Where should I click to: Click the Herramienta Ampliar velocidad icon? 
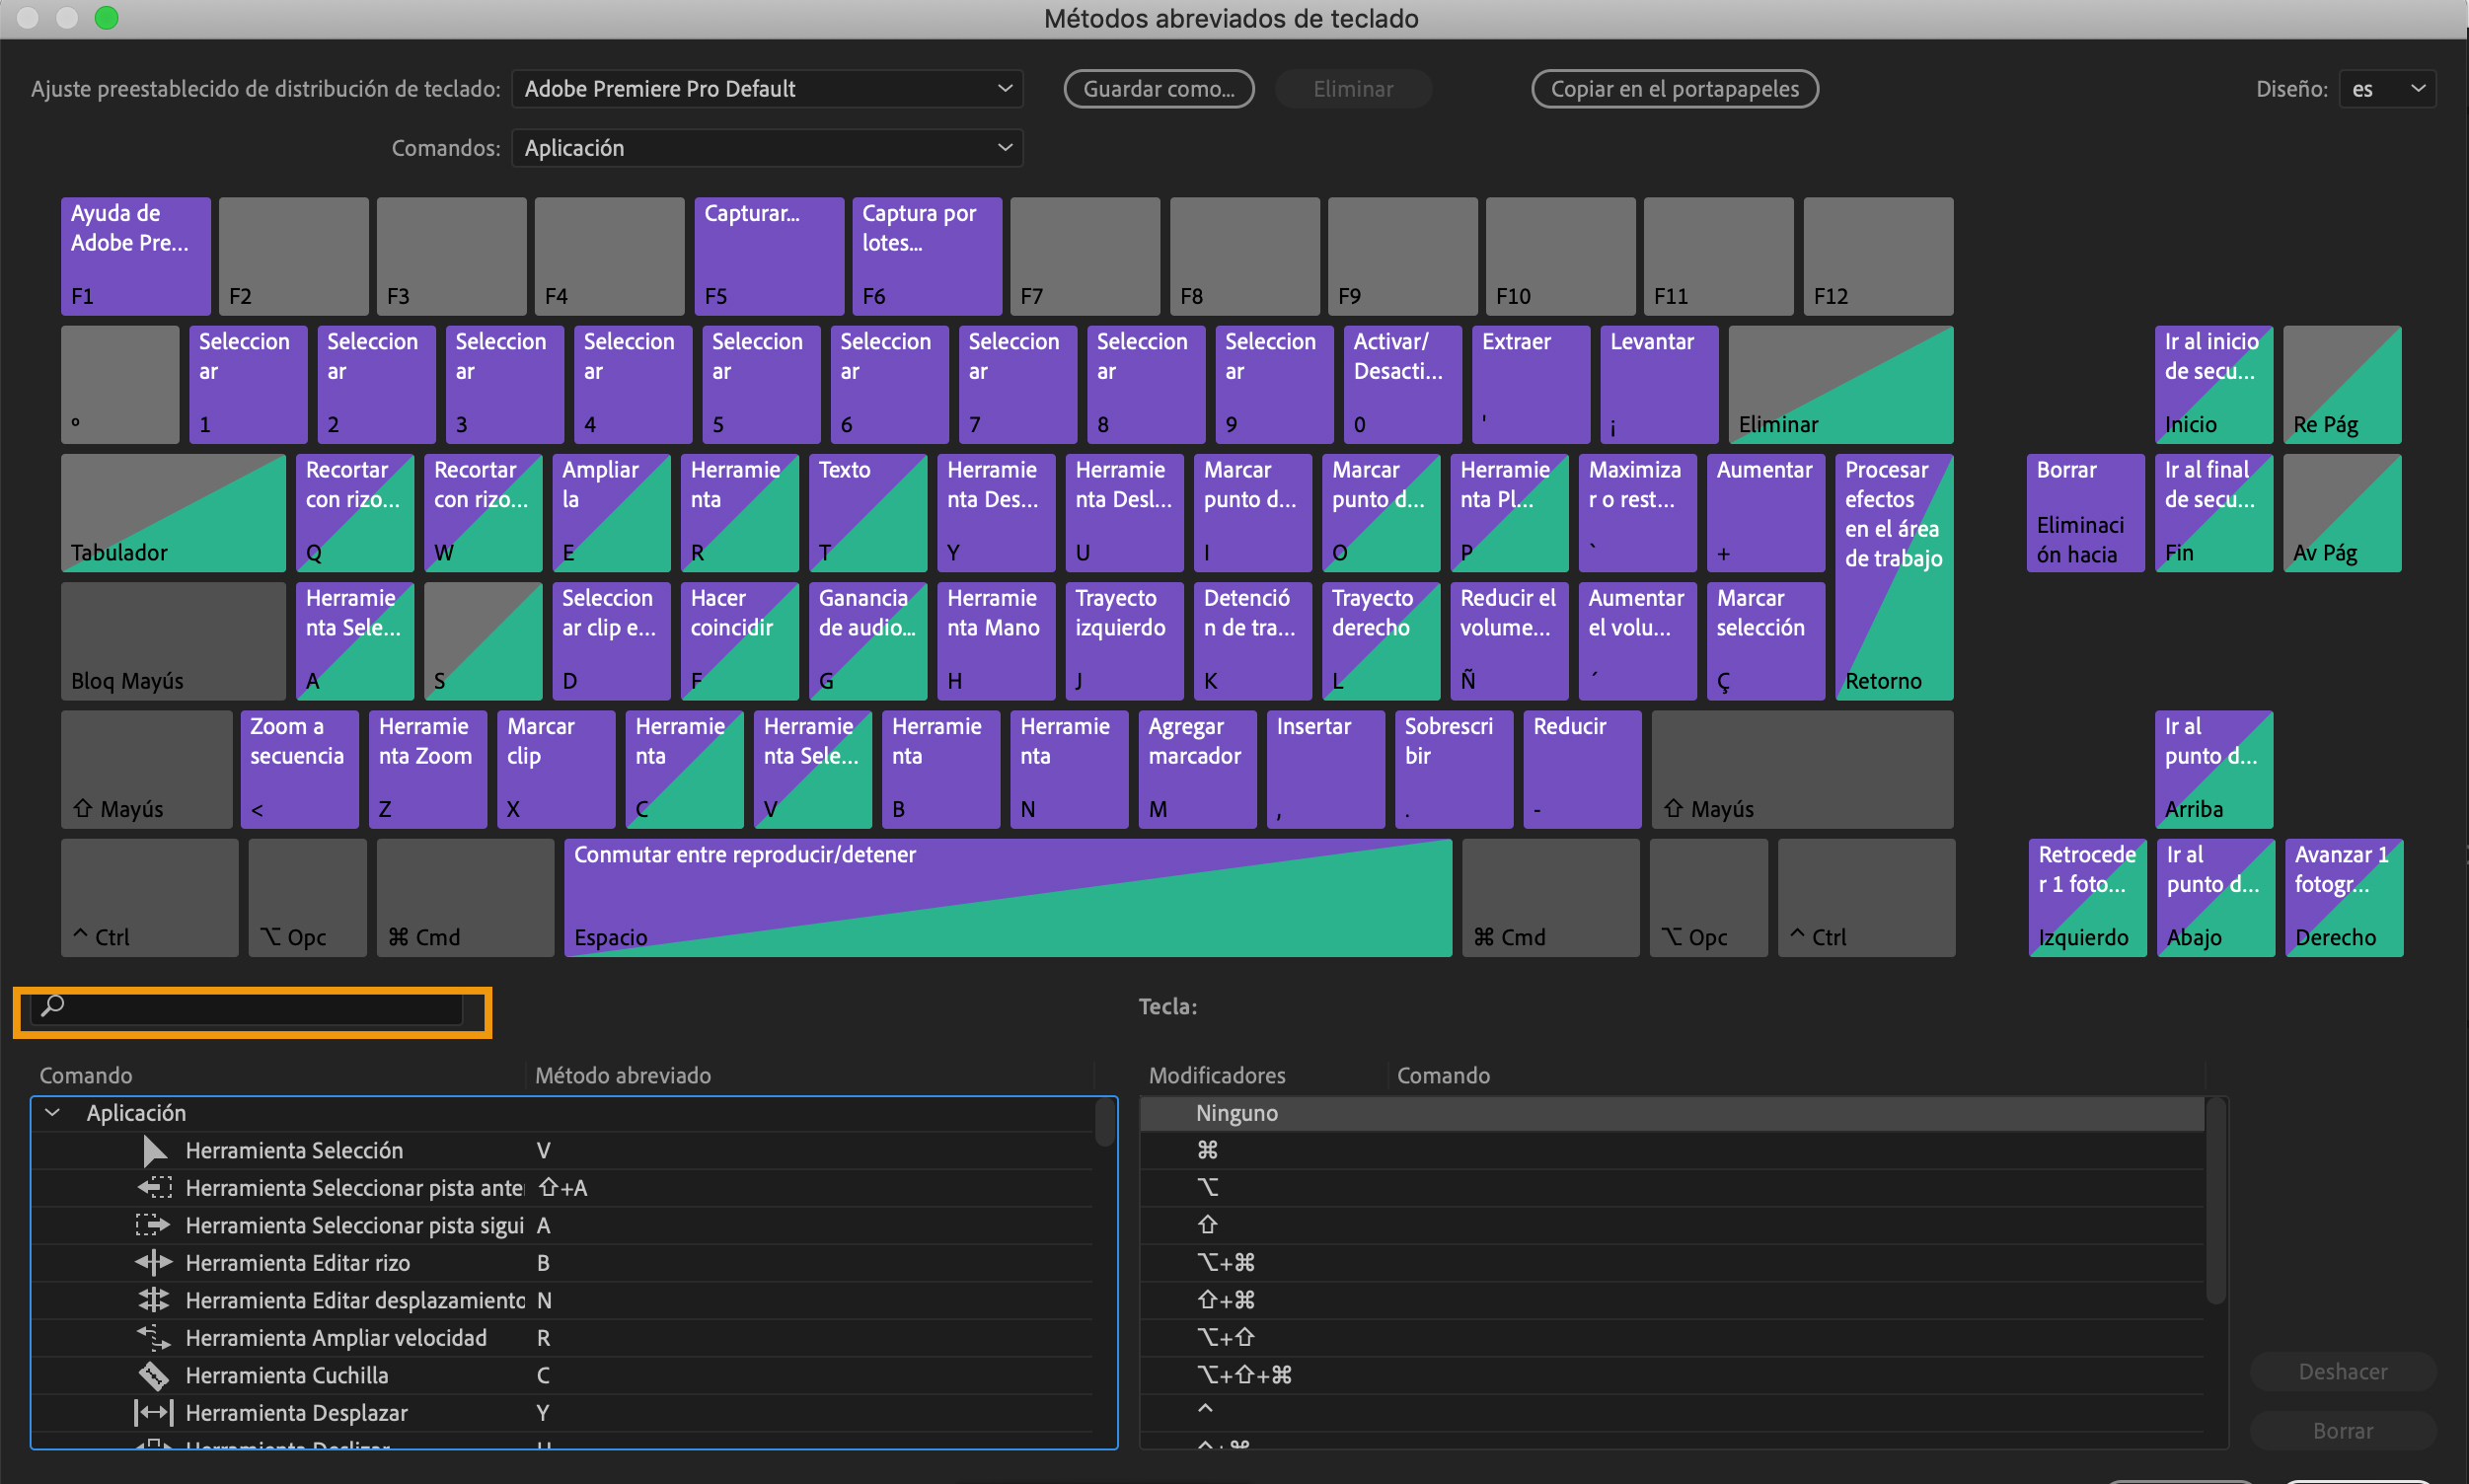click(x=154, y=1337)
